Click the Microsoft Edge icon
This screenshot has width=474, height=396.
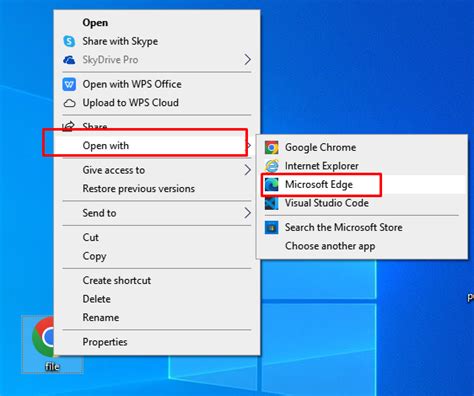tap(272, 184)
